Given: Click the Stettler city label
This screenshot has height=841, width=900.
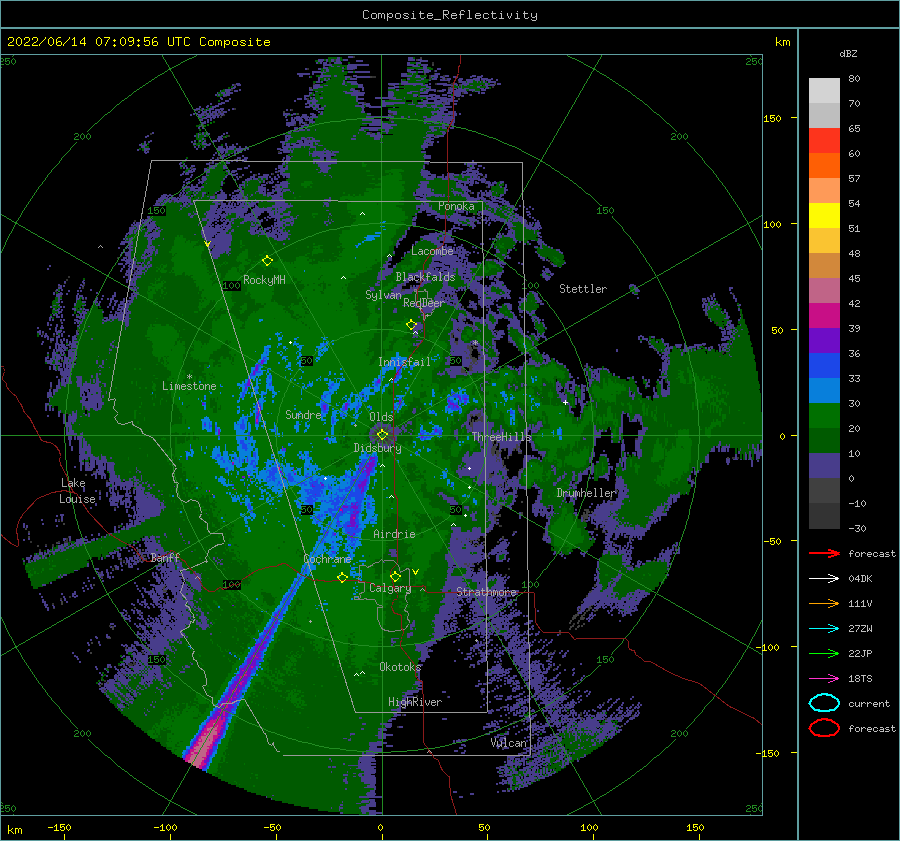Looking at the screenshot, I should tap(583, 289).
